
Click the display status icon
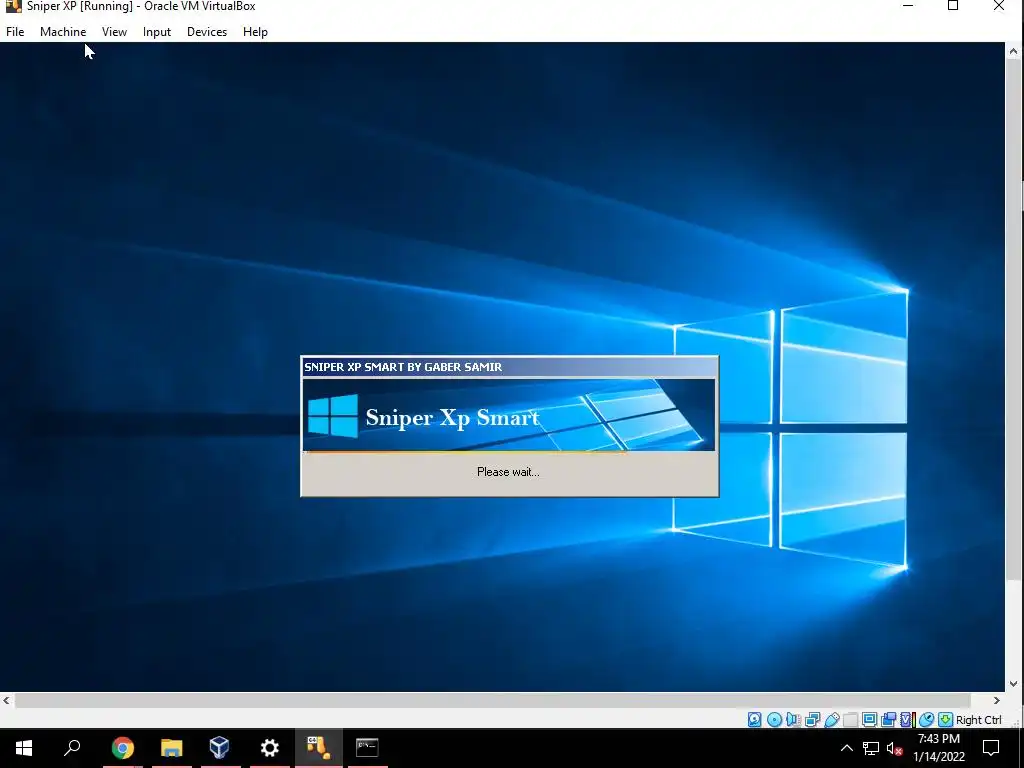pos(869,720)
